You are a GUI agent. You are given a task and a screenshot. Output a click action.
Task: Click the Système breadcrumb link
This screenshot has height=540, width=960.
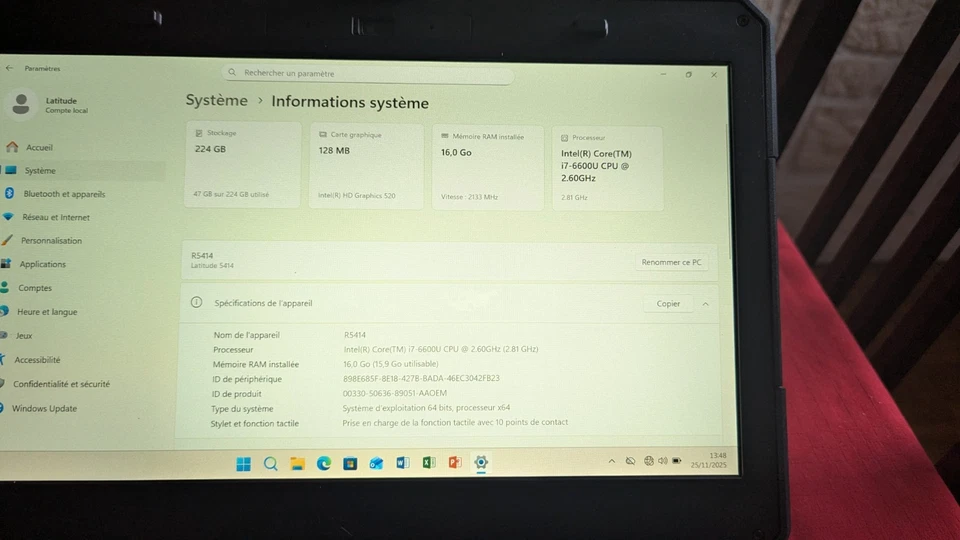pyautogui.click(x=217, y=100)
